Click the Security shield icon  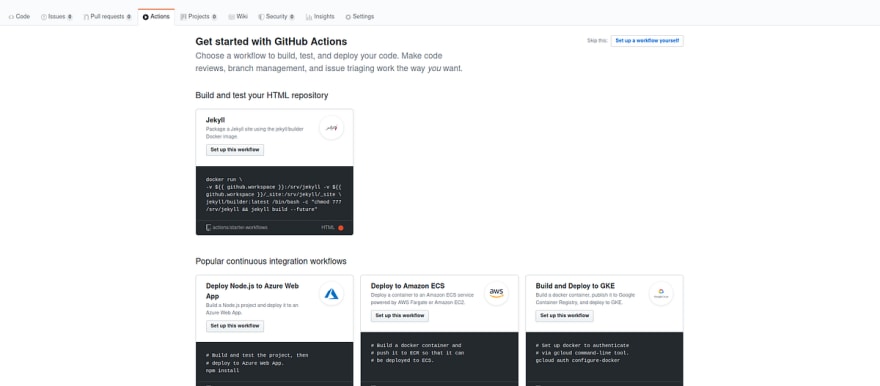(261, 17)
